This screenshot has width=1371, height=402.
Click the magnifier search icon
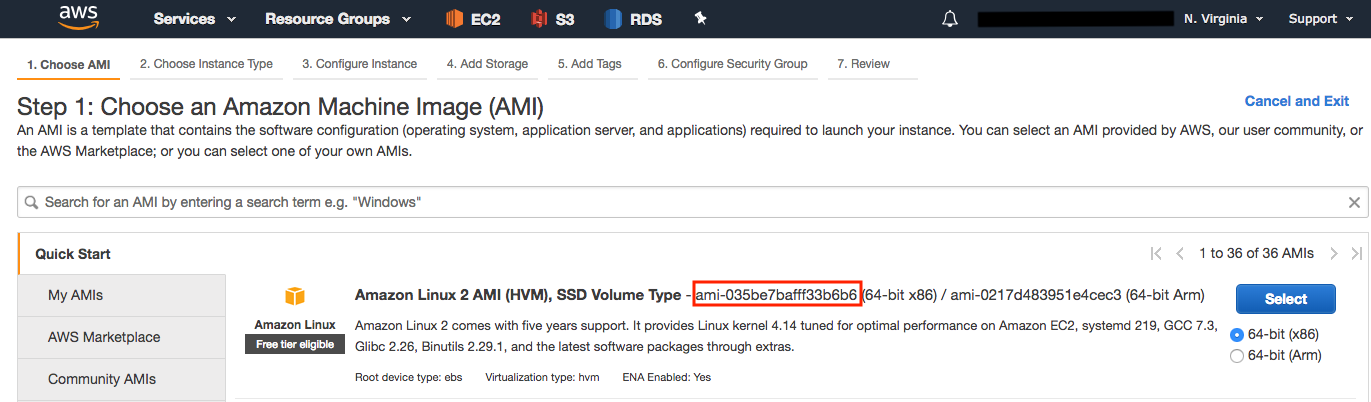click(32, 202)
